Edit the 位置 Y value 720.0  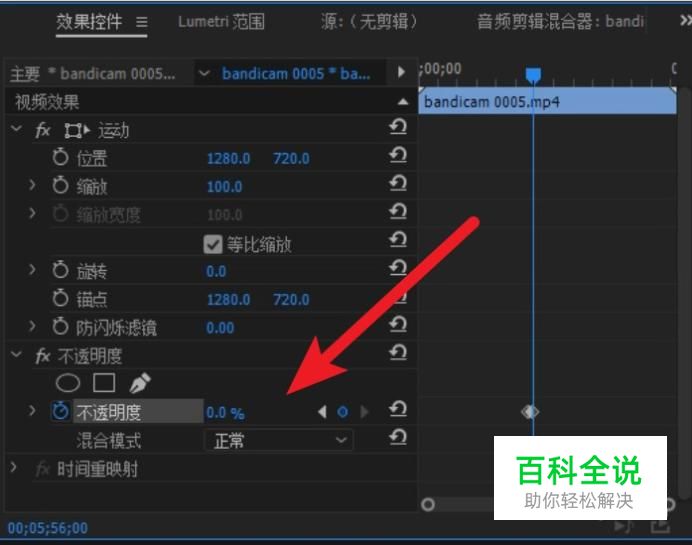[x=291, y=158]
